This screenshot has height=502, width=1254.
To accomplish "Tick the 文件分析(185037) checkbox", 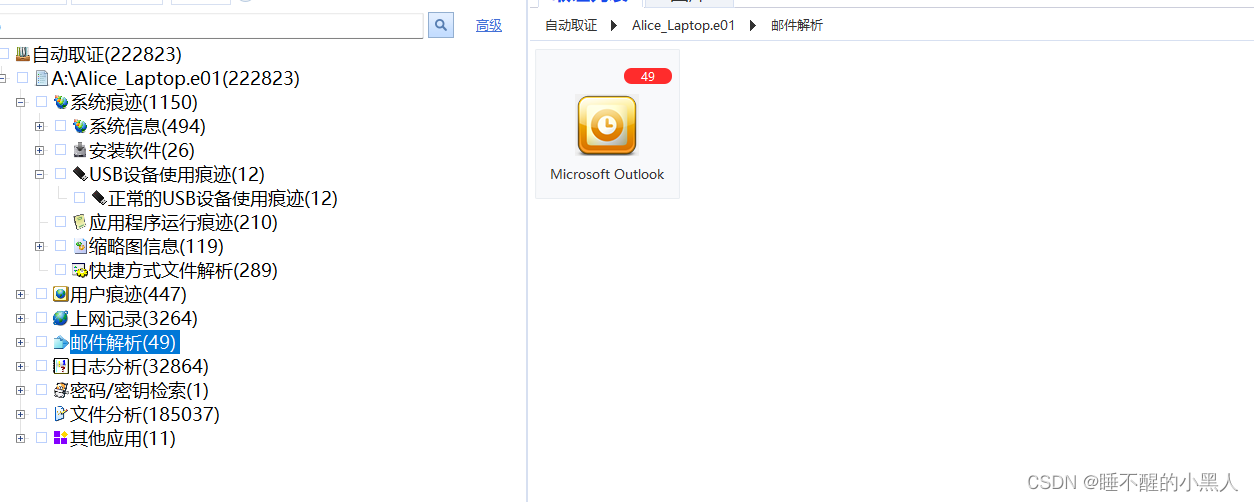I will (x=41, y=414).
